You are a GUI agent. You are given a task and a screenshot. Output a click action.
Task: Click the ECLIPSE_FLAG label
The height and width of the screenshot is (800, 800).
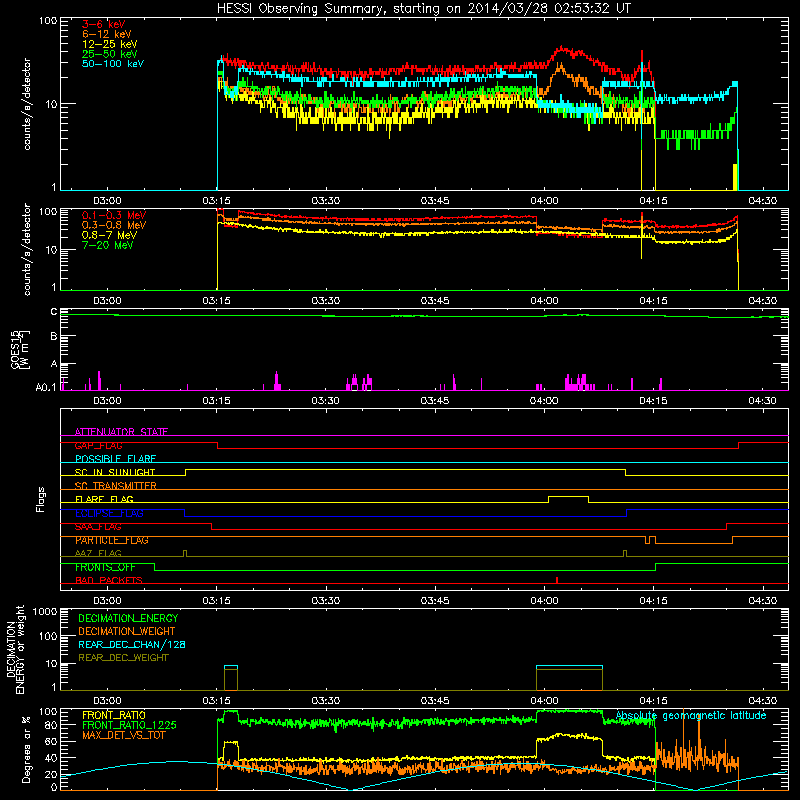(x=109, y=513)
